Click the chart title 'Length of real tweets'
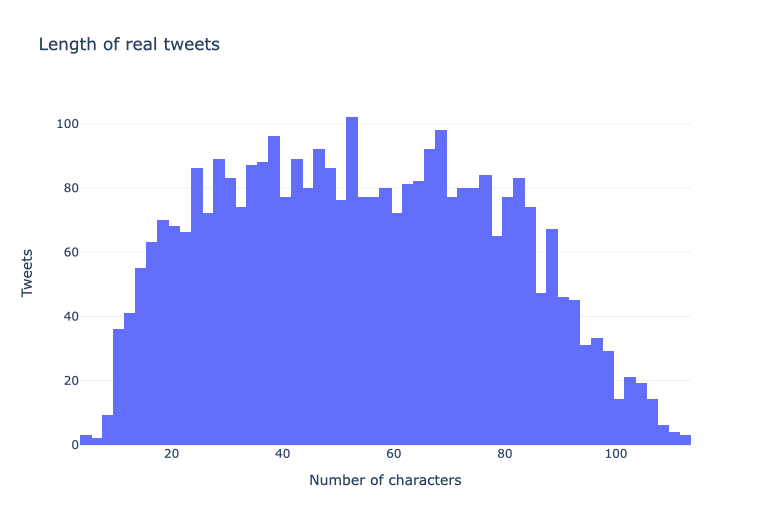Screen dimensions: 770x525 129,44
